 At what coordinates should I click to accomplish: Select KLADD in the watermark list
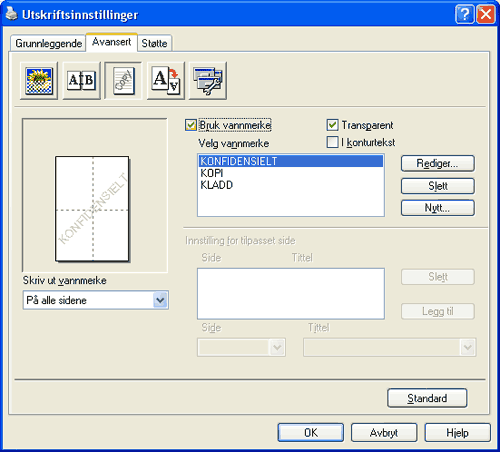click(216, 185)
